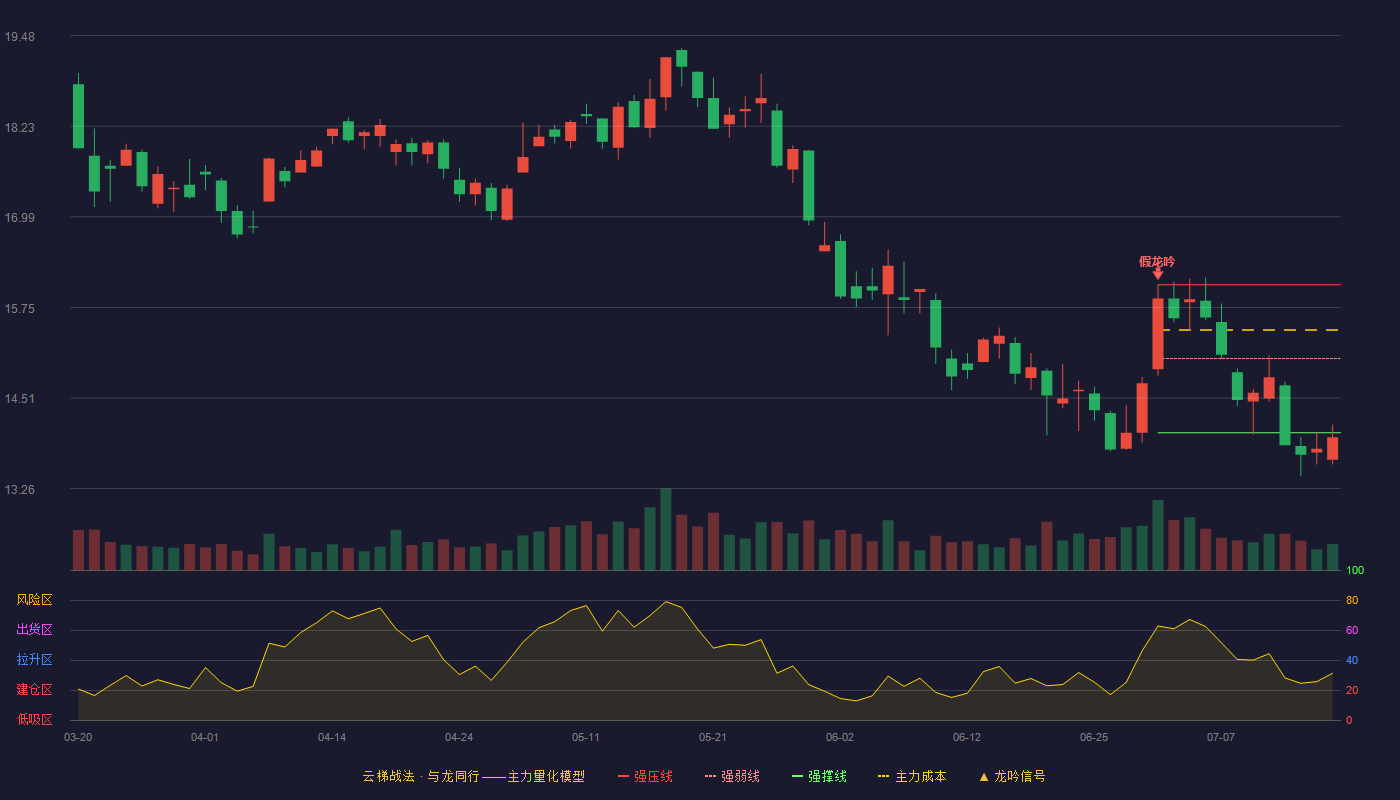Click the 06-12 date label
This screenshot has width=1400, height=800.
coord(967,737)
